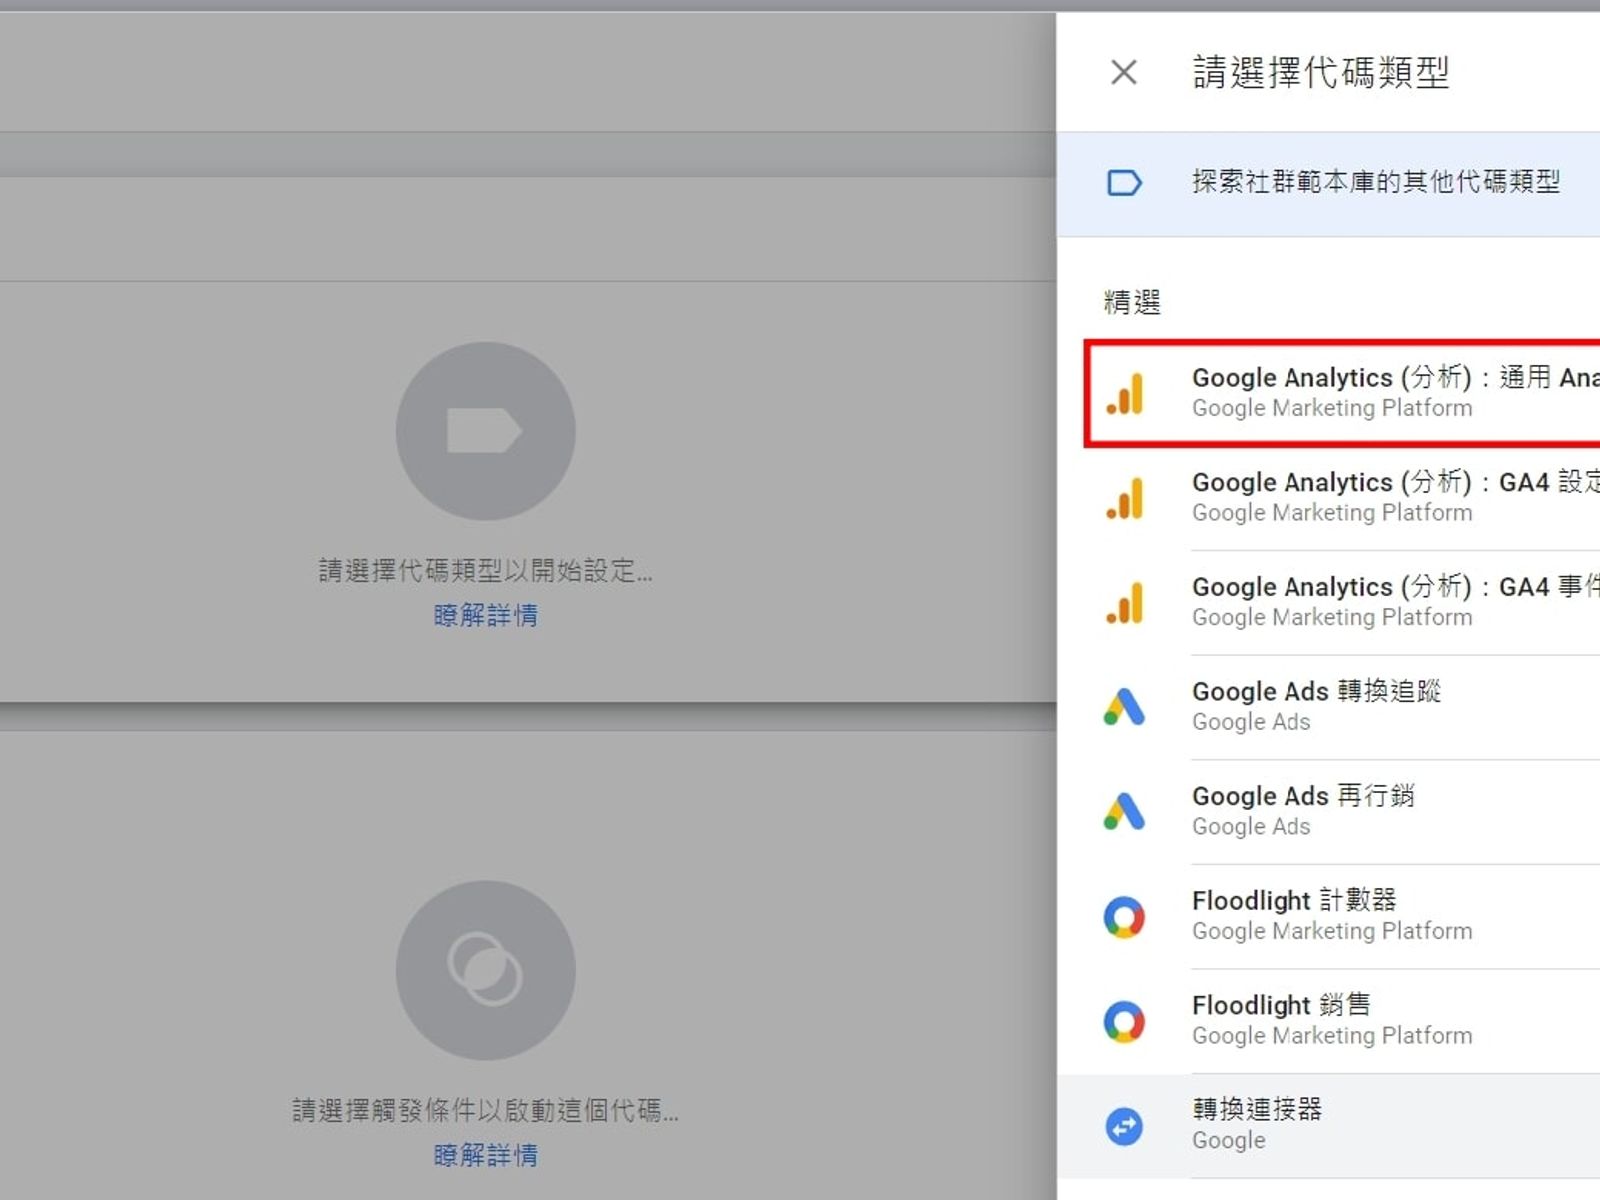This screenshot has width=1600, height=1200.
Task: Close the tag type selection panel
Action: 1124,72
